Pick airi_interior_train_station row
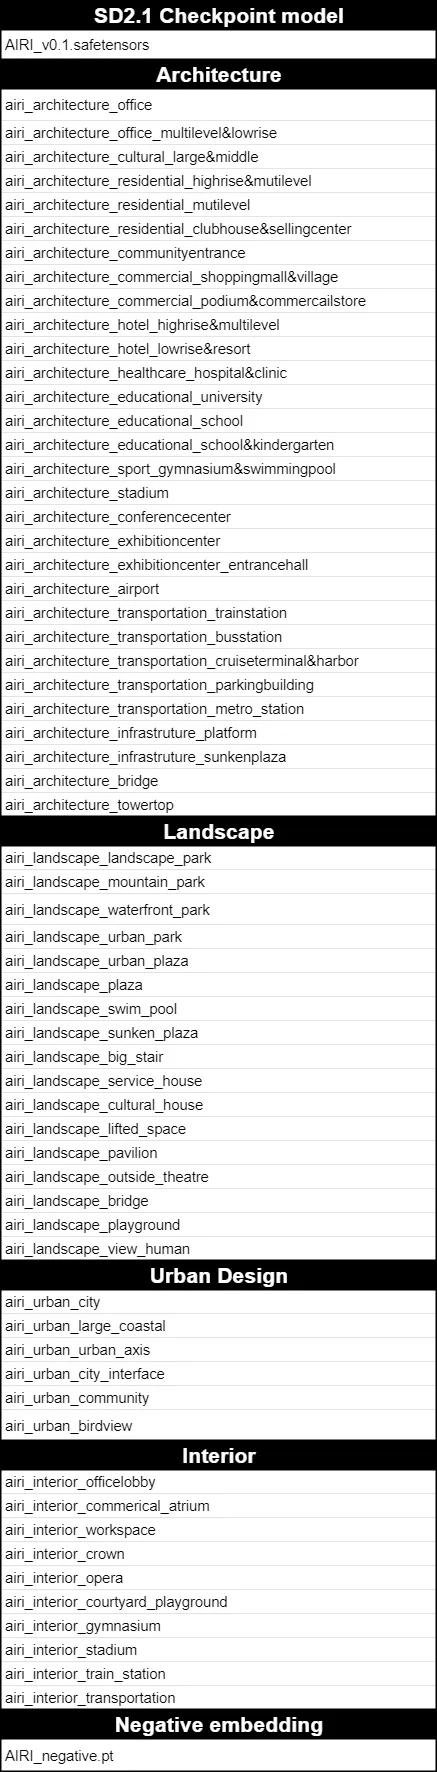Screen dimensions: 437x1772 (x=218, y=1674)
